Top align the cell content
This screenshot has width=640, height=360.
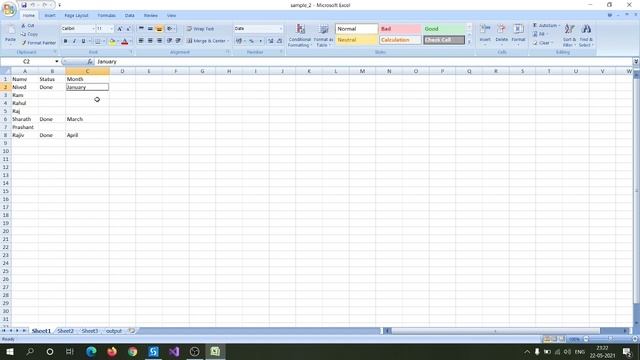141,29
